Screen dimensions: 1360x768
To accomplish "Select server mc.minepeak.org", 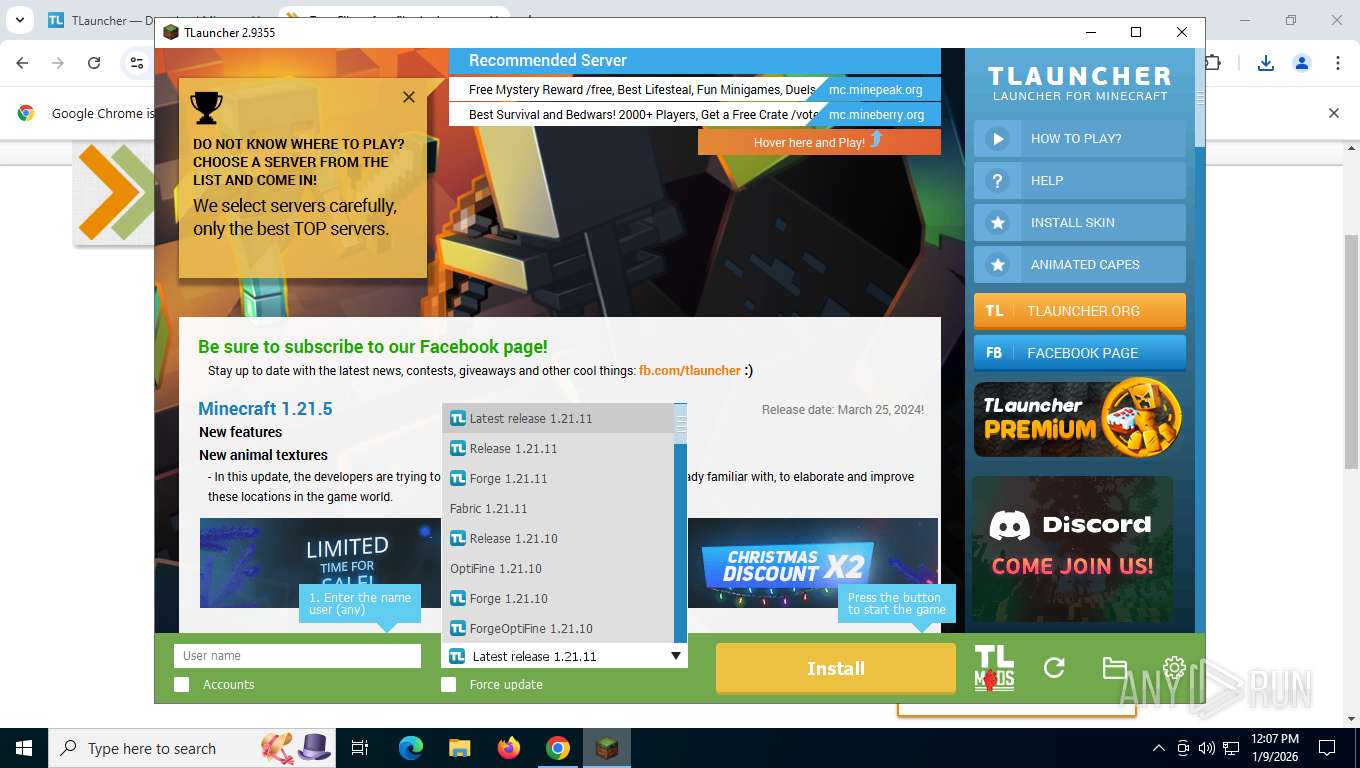I will (876, 89).
